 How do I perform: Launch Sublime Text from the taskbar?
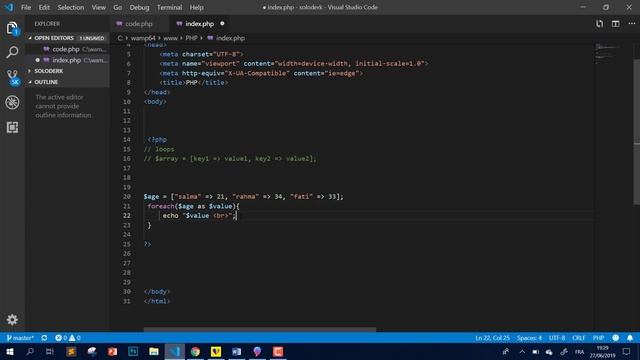click(x=71, y=351)
